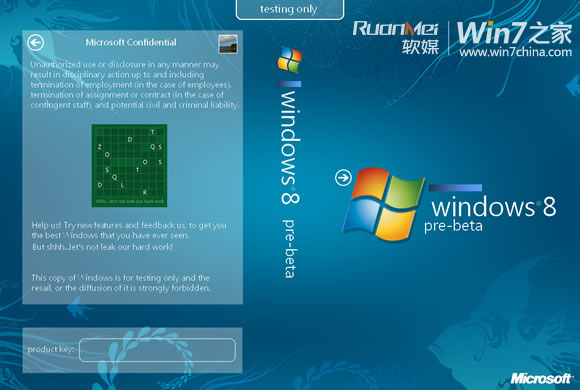
Task: Open the www.win7china.com link
Action: pos(516,52)
